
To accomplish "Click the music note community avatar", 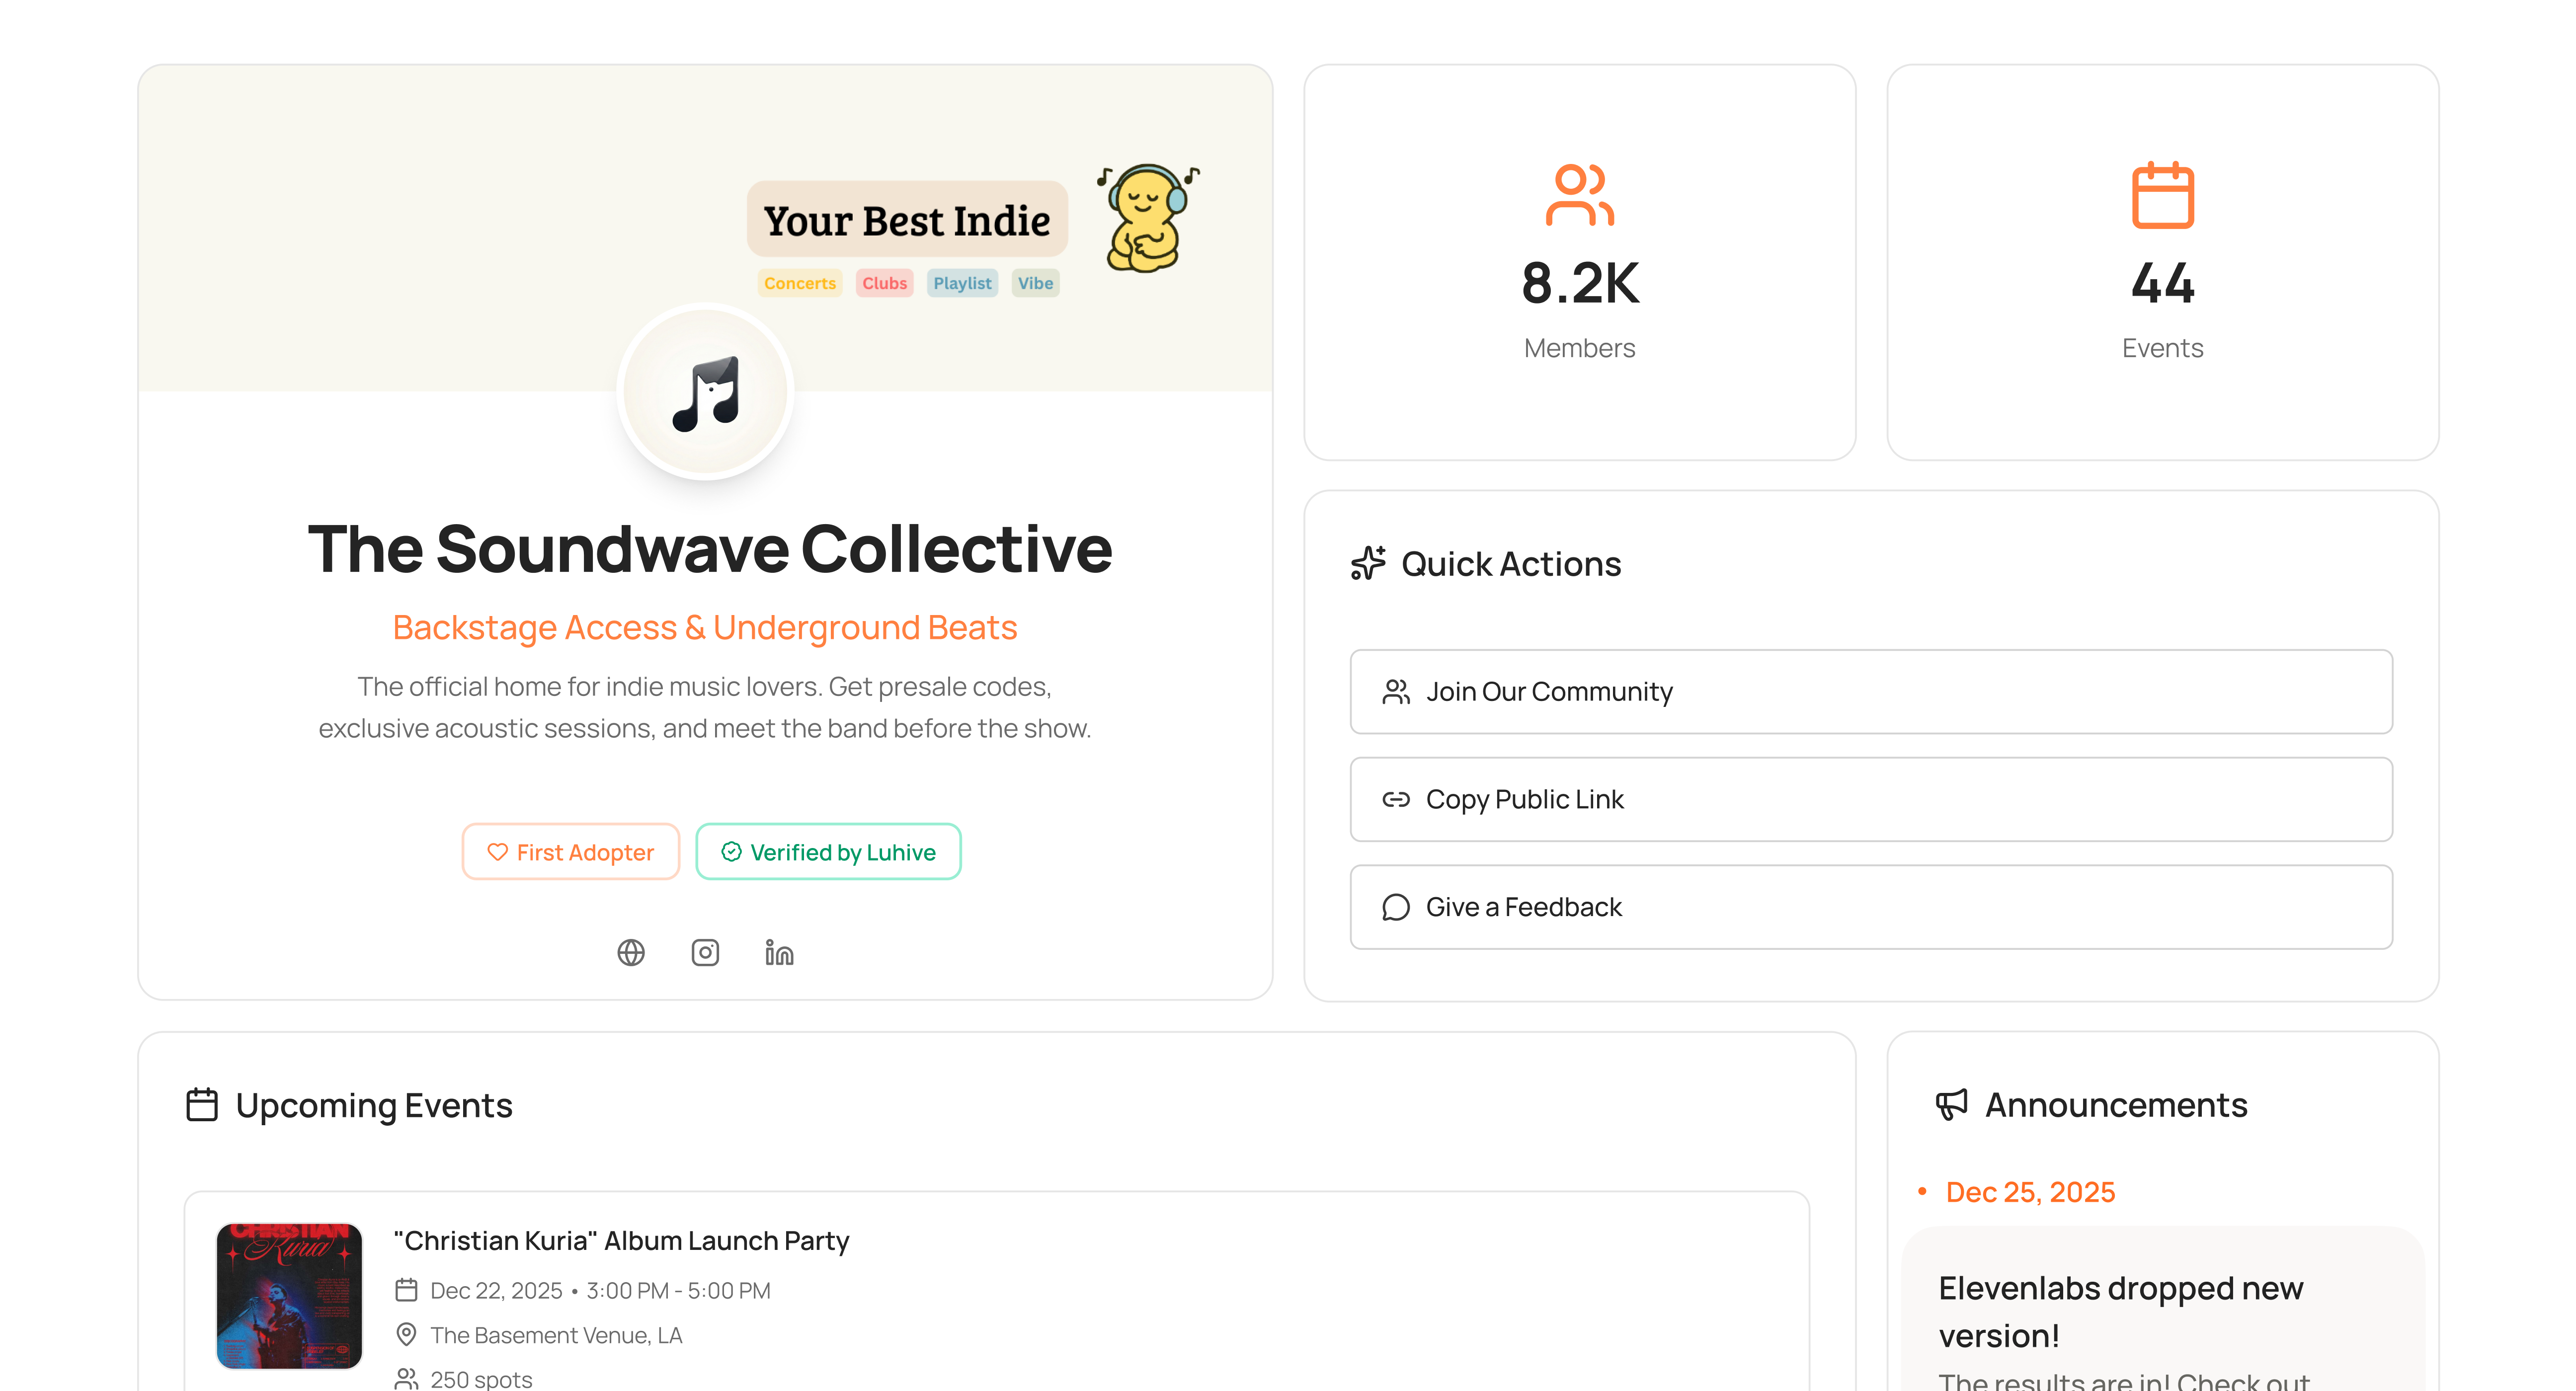I will 706,393.
